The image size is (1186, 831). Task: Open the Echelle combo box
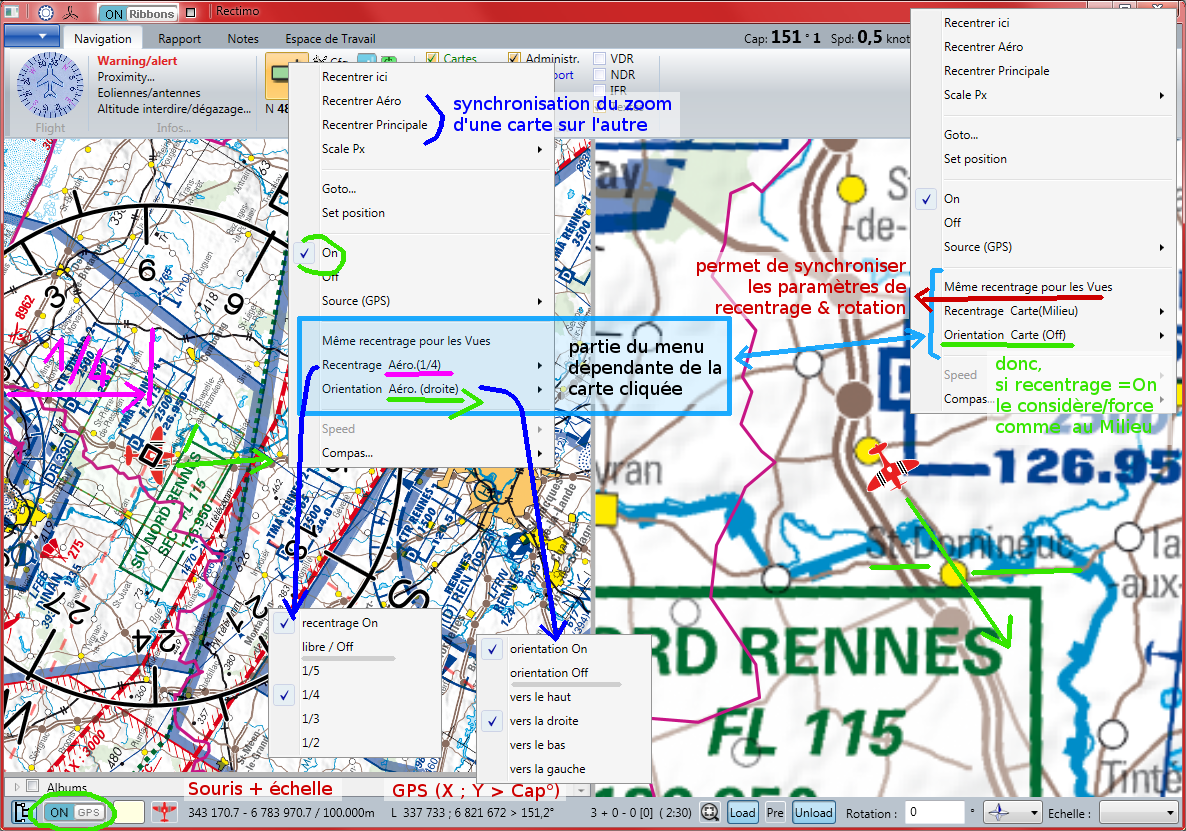coord(1138,813)
